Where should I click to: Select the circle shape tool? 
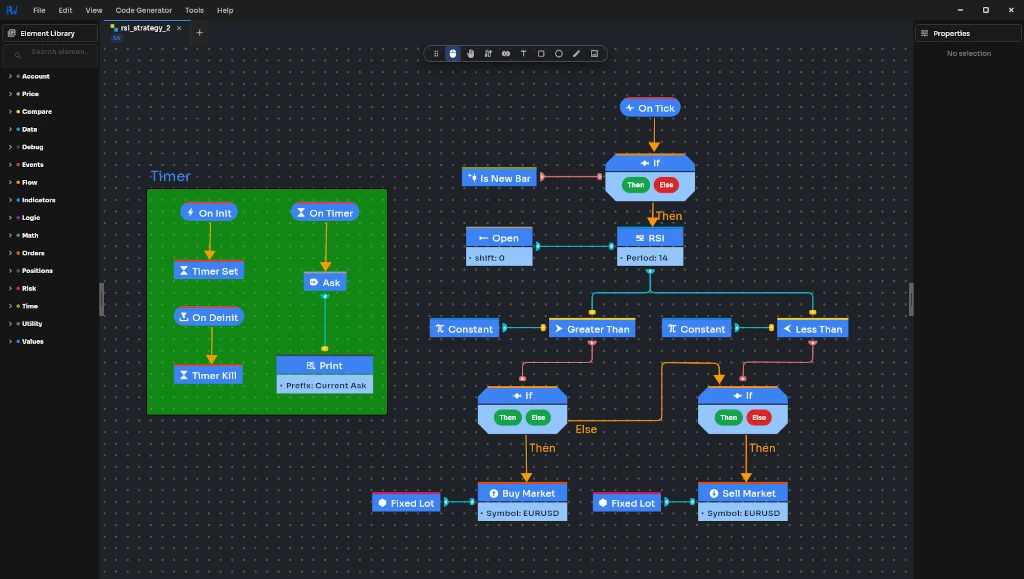pyautogui.click(x=558, y=54)
